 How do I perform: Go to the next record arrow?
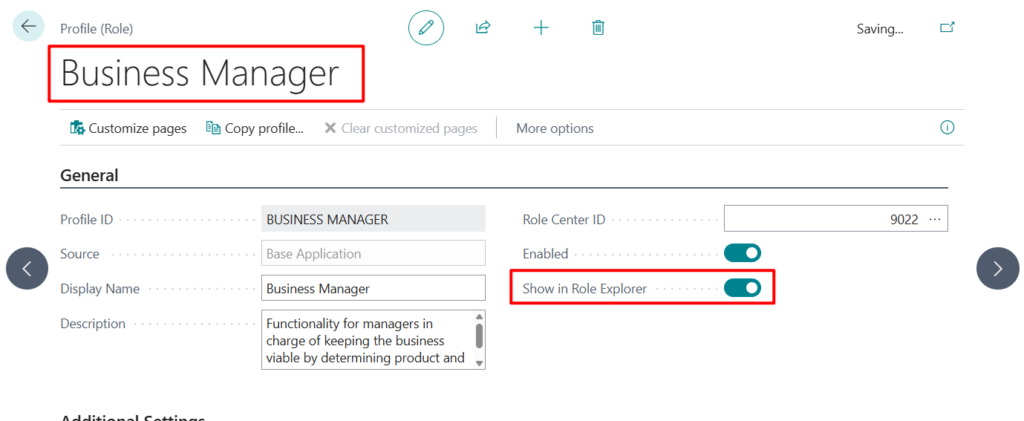tap(997, 268)
